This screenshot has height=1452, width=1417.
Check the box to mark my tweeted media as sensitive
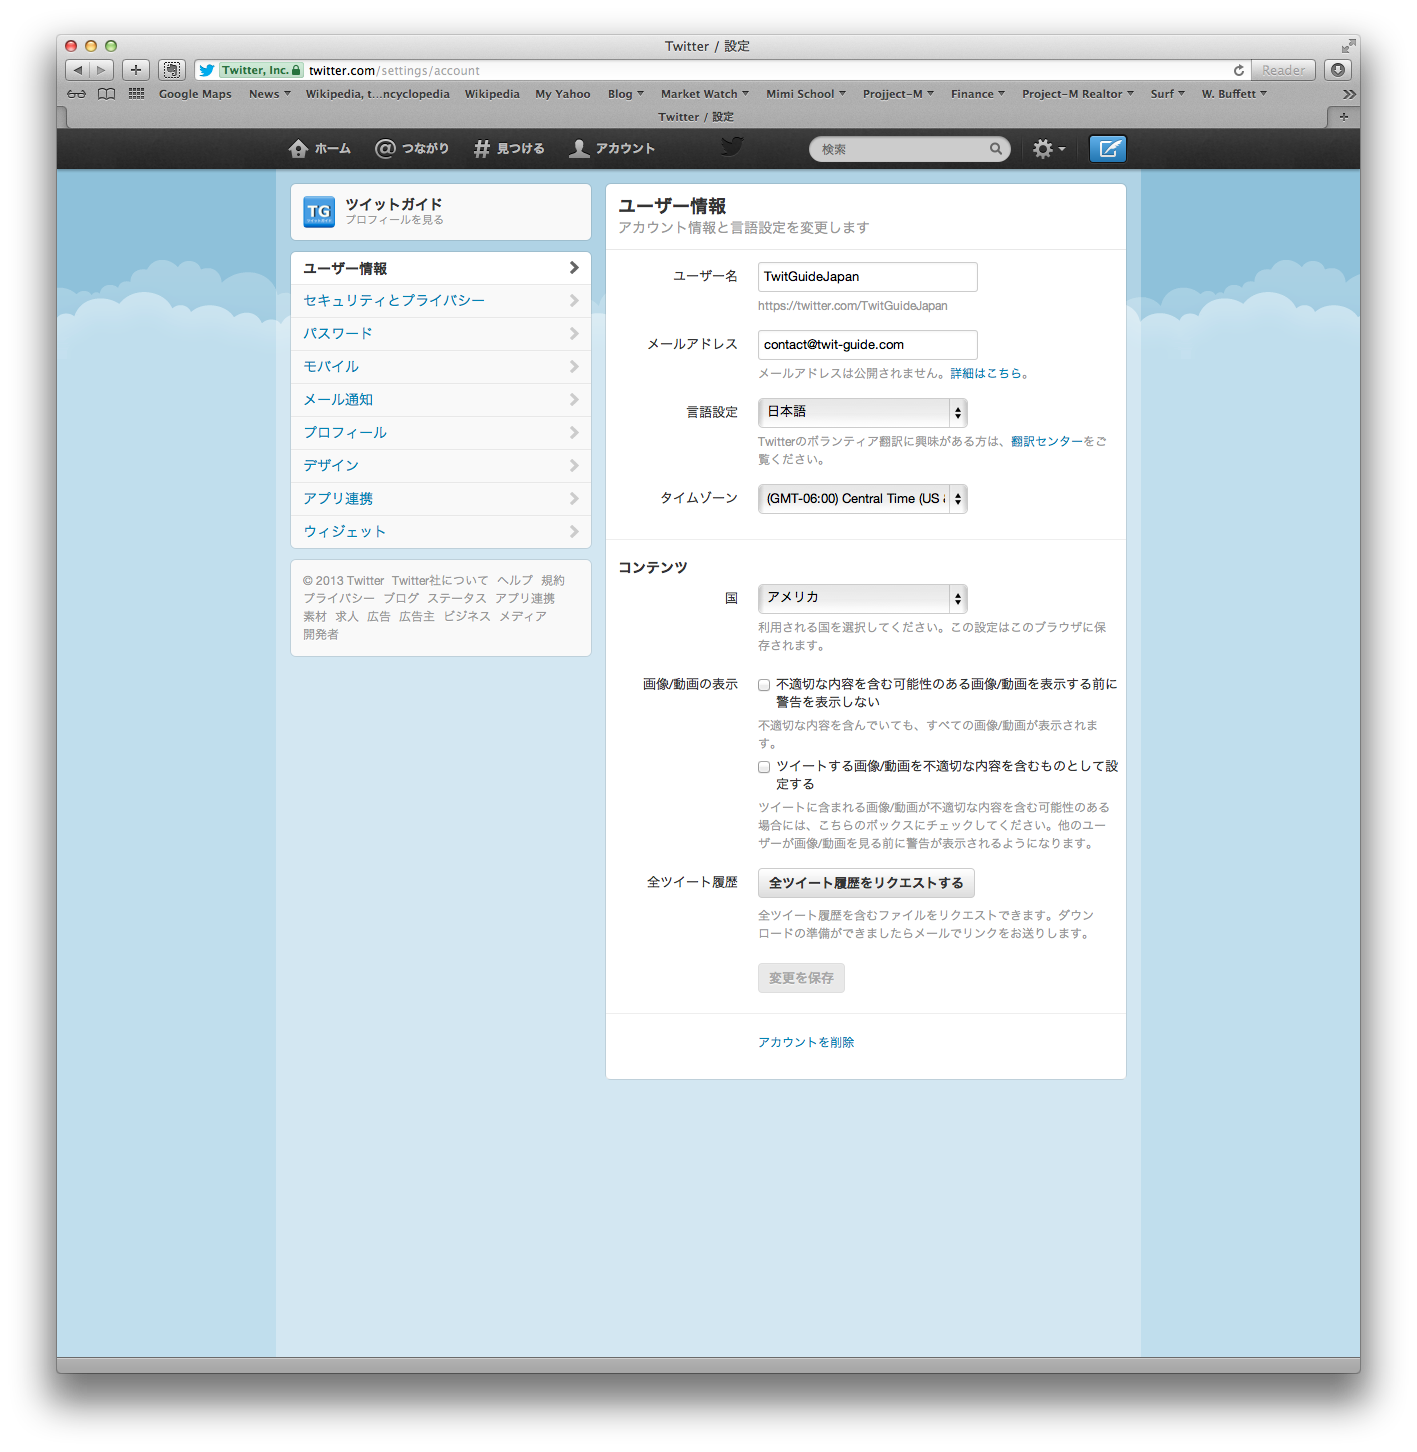click(x=764, y=767)
